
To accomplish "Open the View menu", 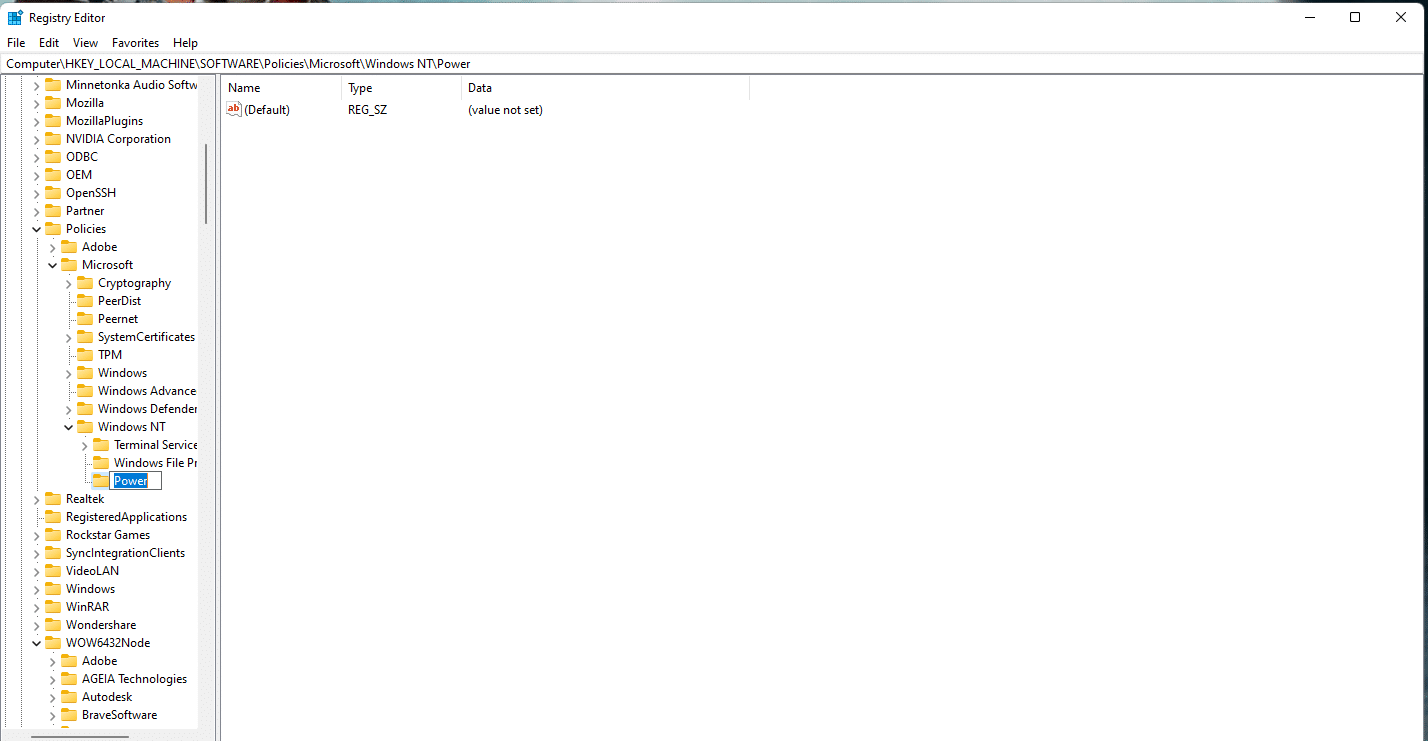I will pos(86,43).
